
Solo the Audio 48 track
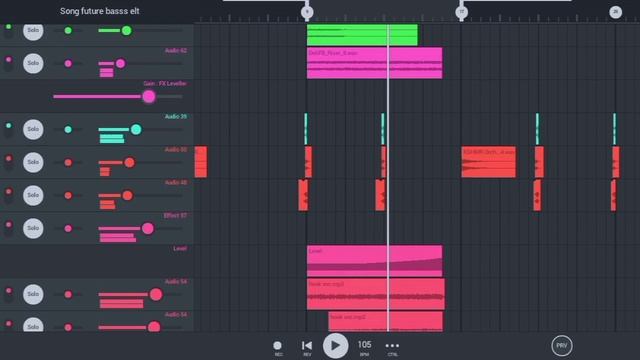pyautogui.click(x=33, y=195)
